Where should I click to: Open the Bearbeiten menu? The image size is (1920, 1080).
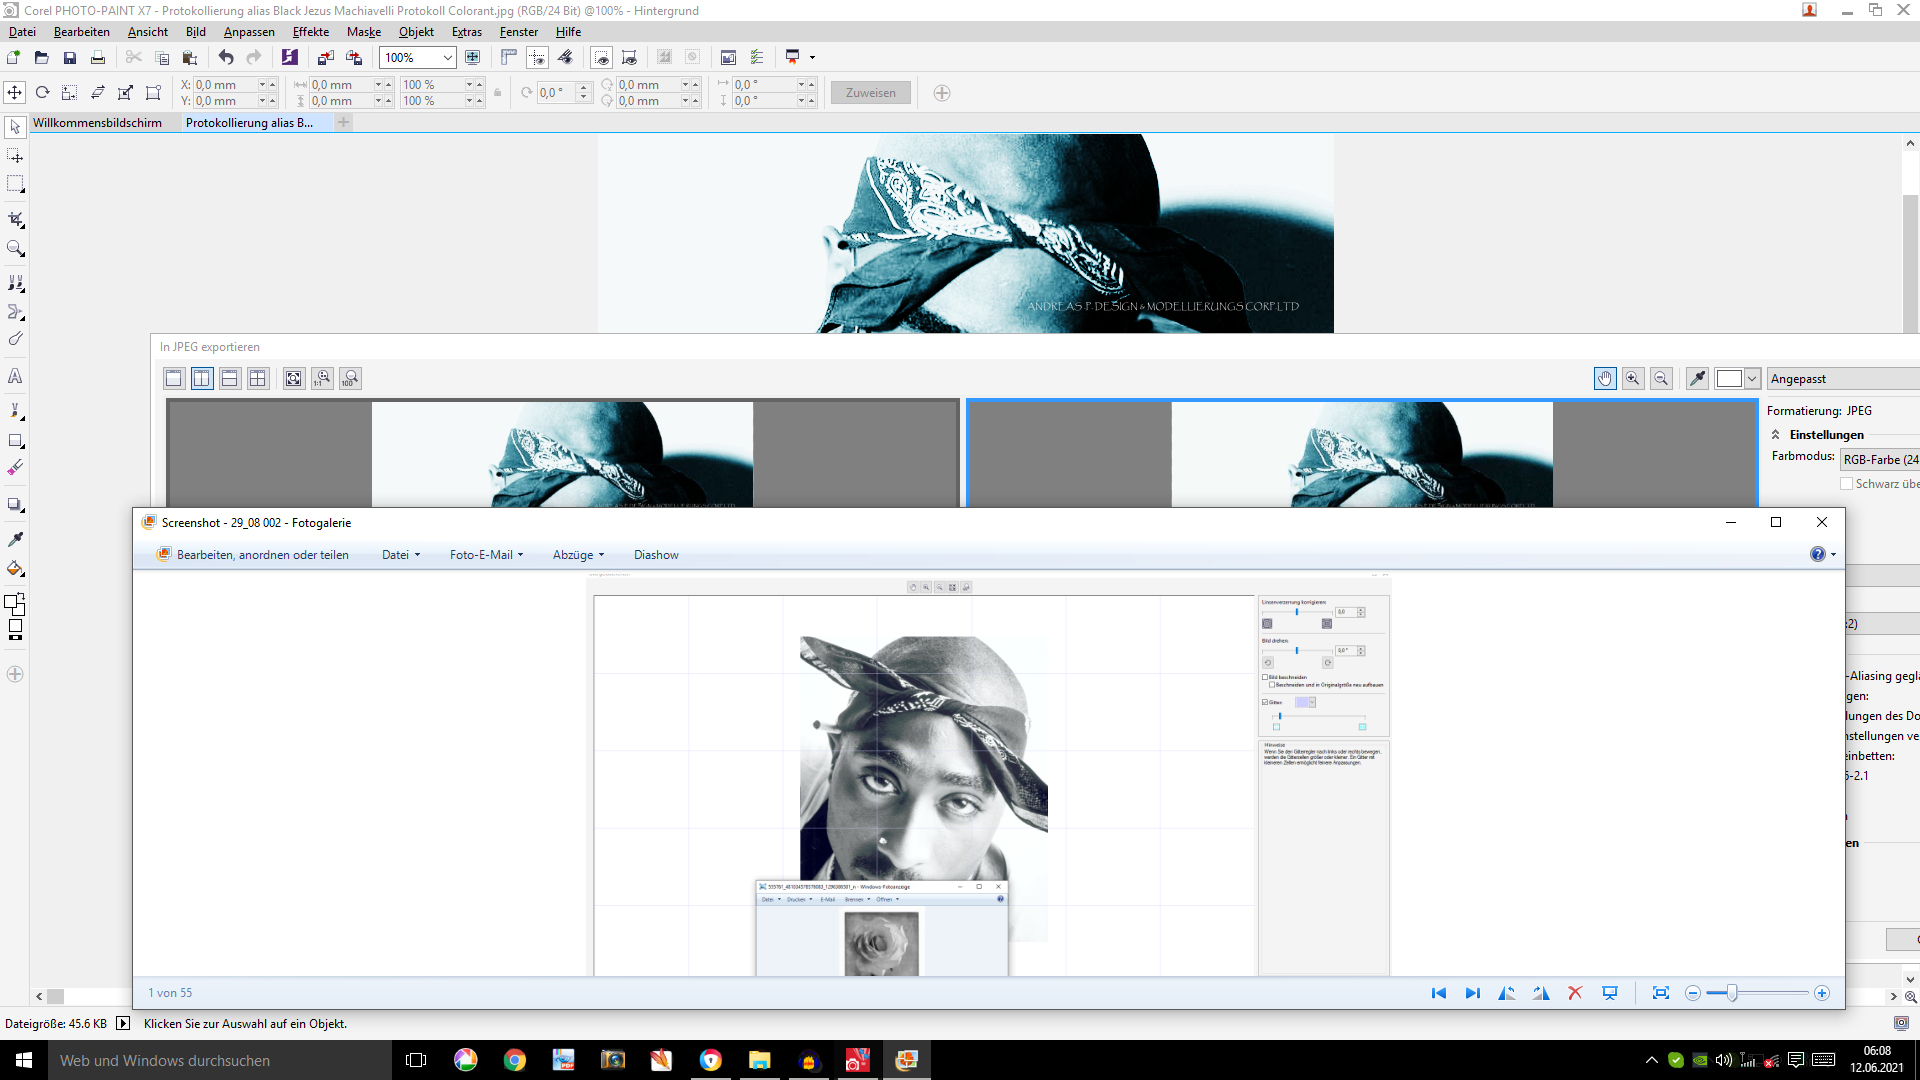point(82,32)
